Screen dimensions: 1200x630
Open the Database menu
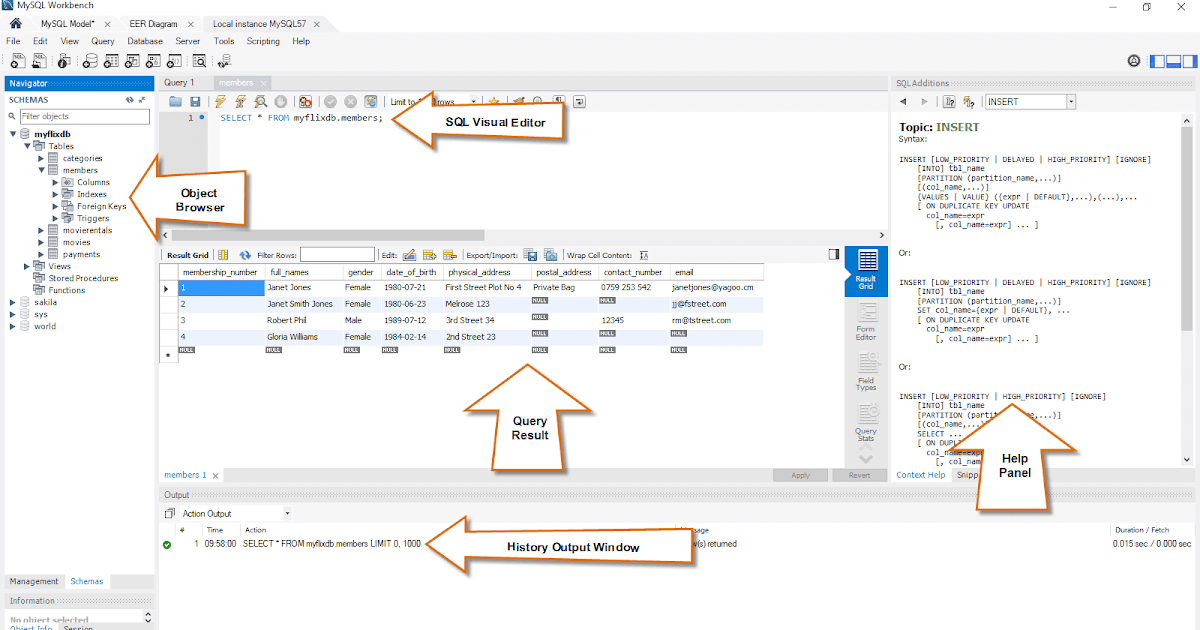point(145,41)
